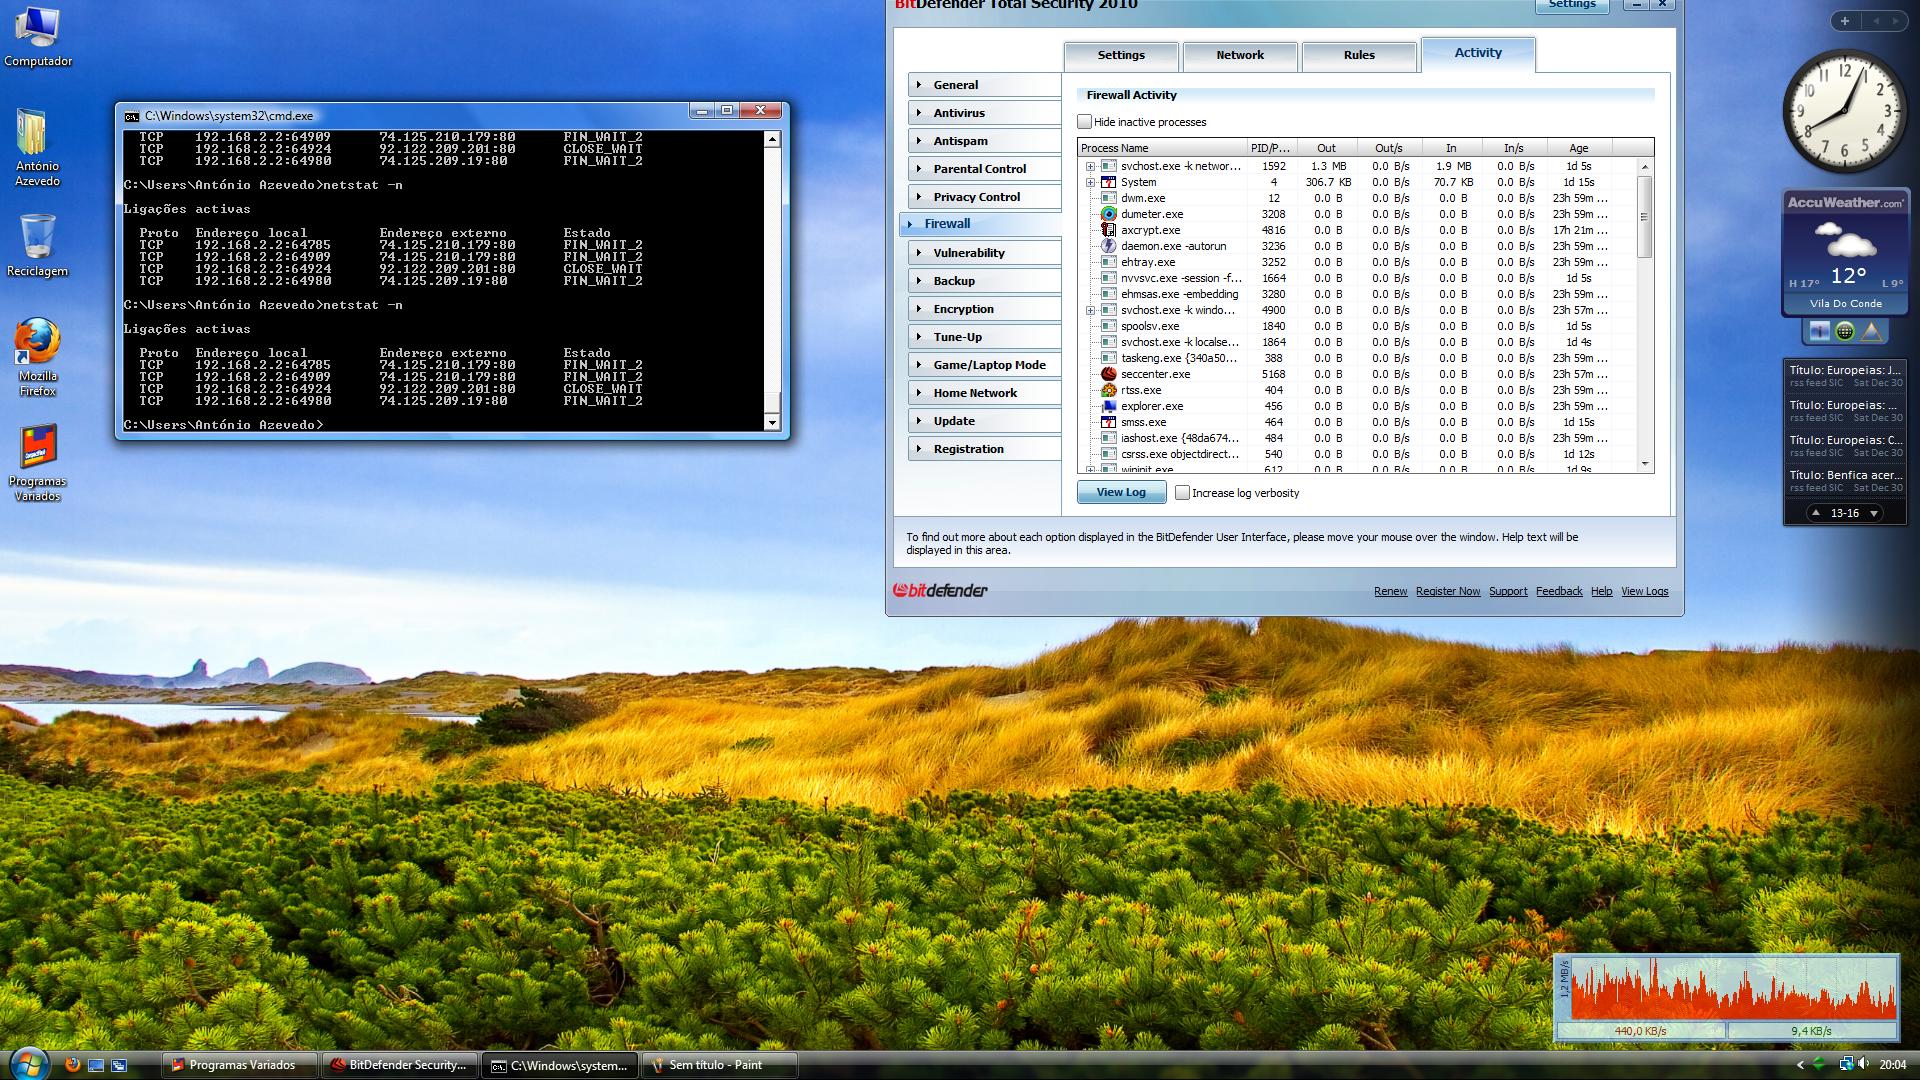The width and height of the screenshot is (1920, 1080).
Task: Click the Feedback link
Action: 1559,591
